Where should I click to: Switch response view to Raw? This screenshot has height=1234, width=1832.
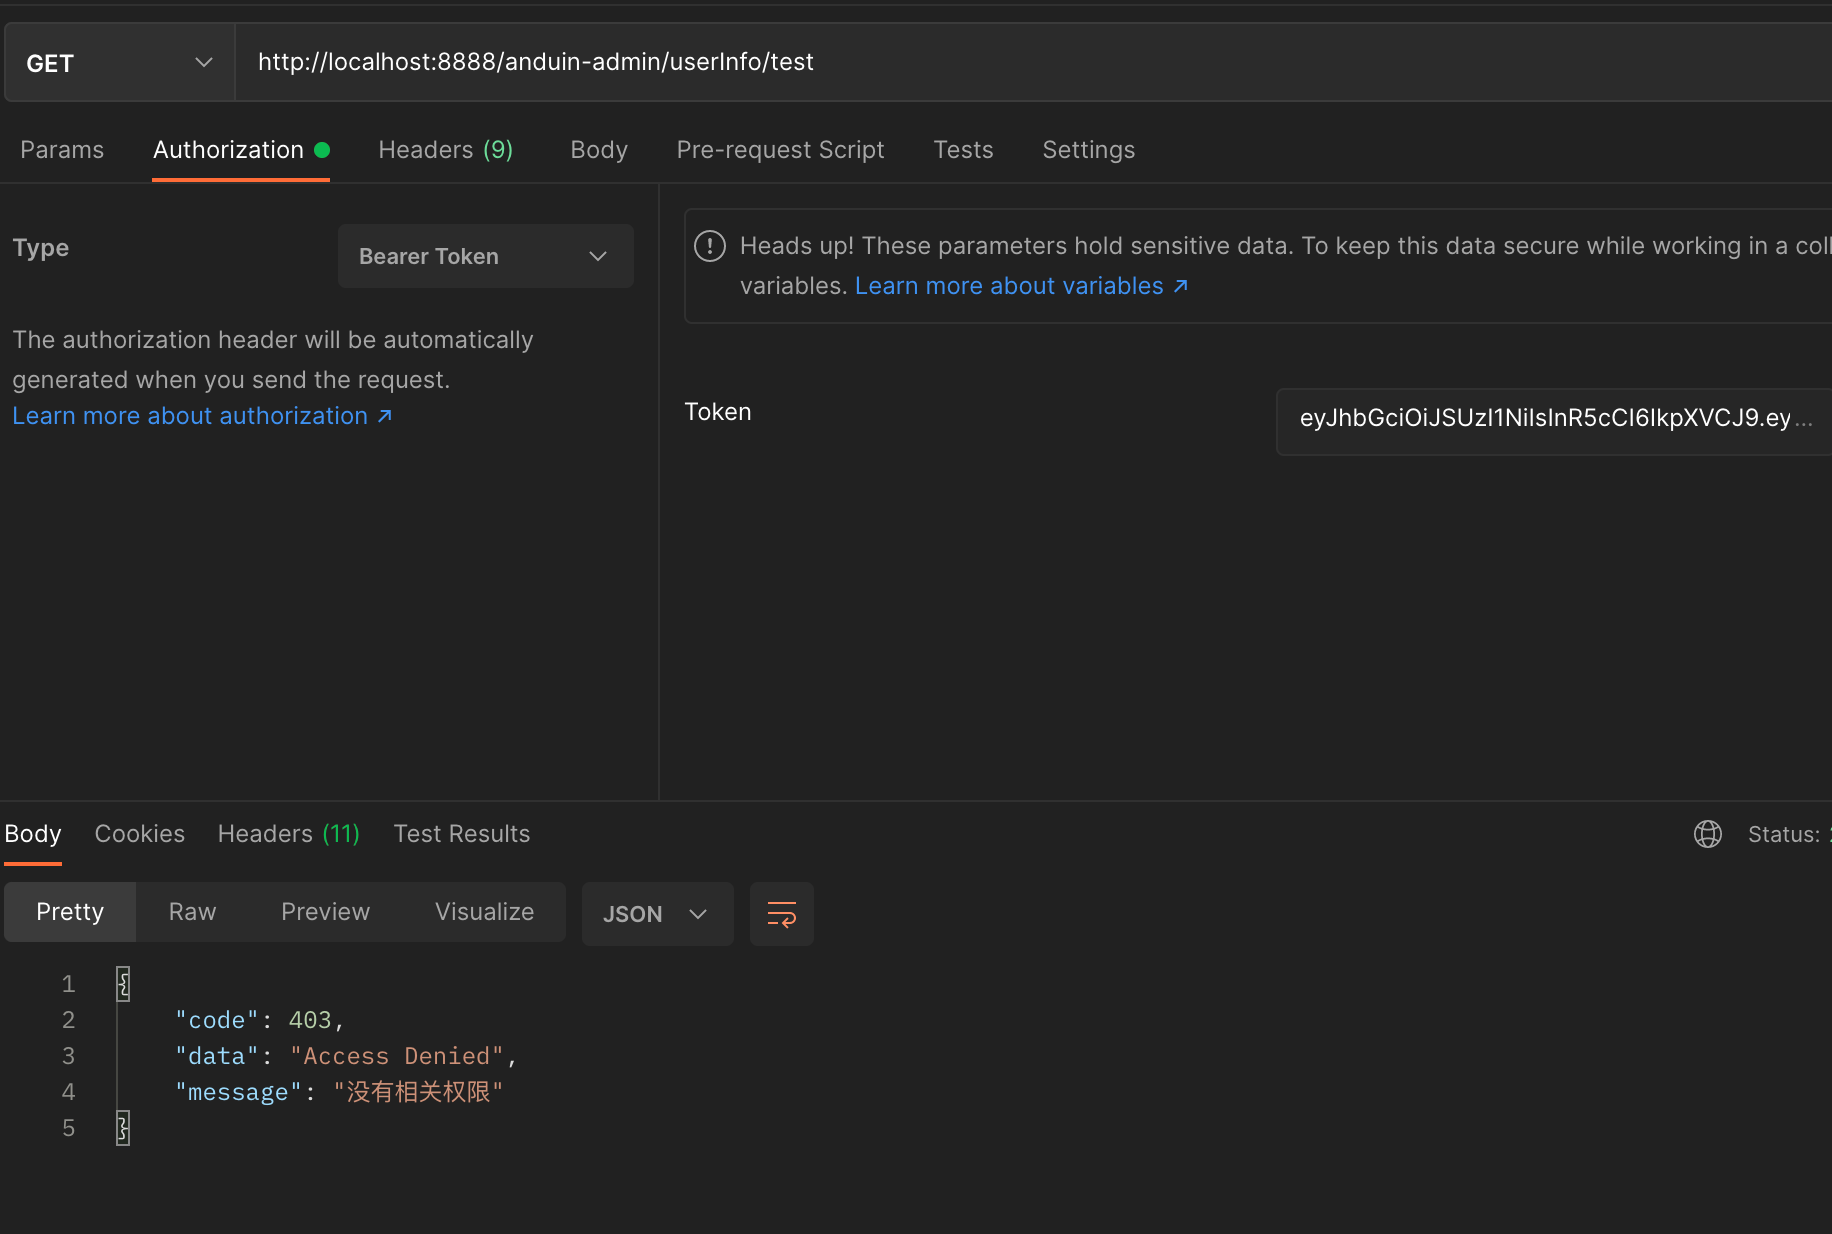click(192, 912)
